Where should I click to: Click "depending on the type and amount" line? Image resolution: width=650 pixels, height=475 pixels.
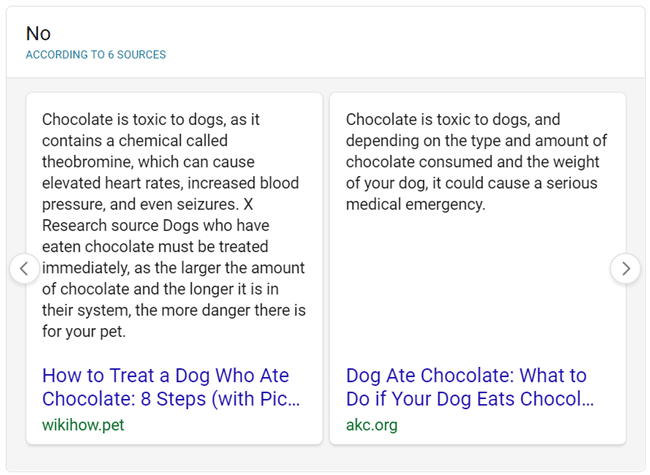coord(471,141)
